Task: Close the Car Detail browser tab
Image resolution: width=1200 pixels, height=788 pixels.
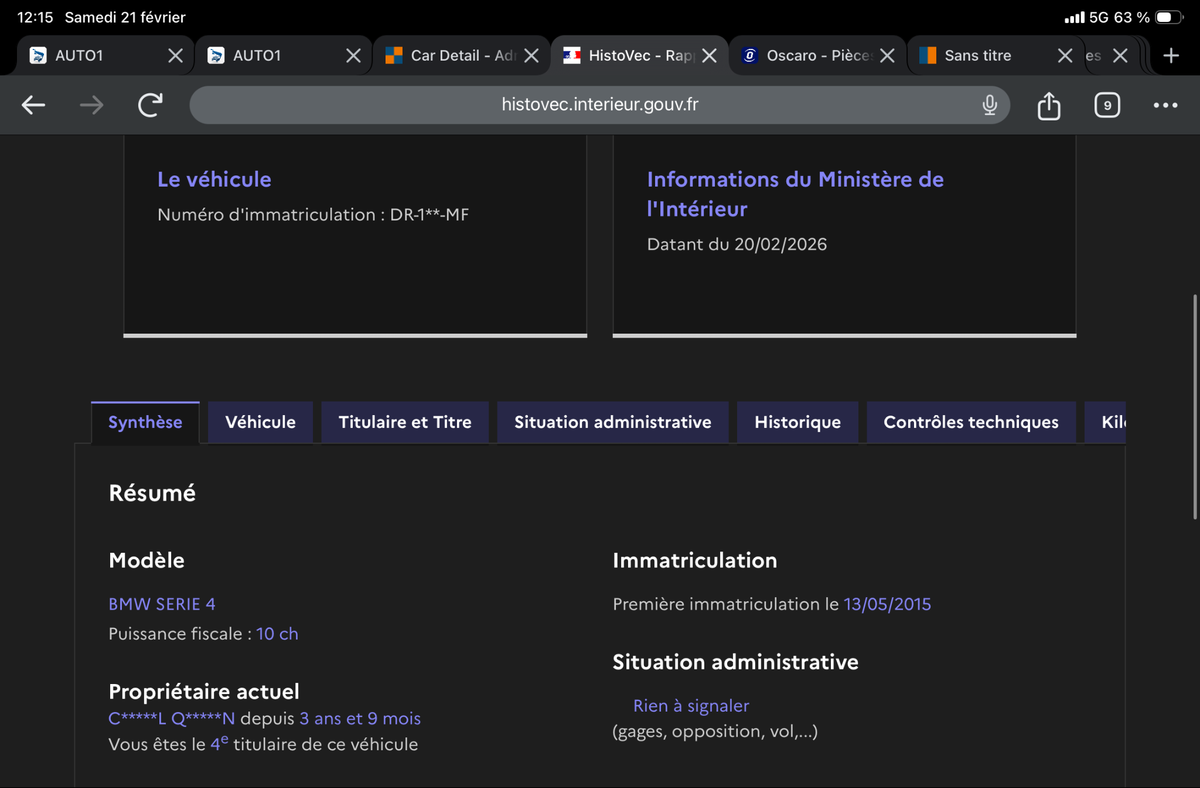Action: tap(531, 56)
